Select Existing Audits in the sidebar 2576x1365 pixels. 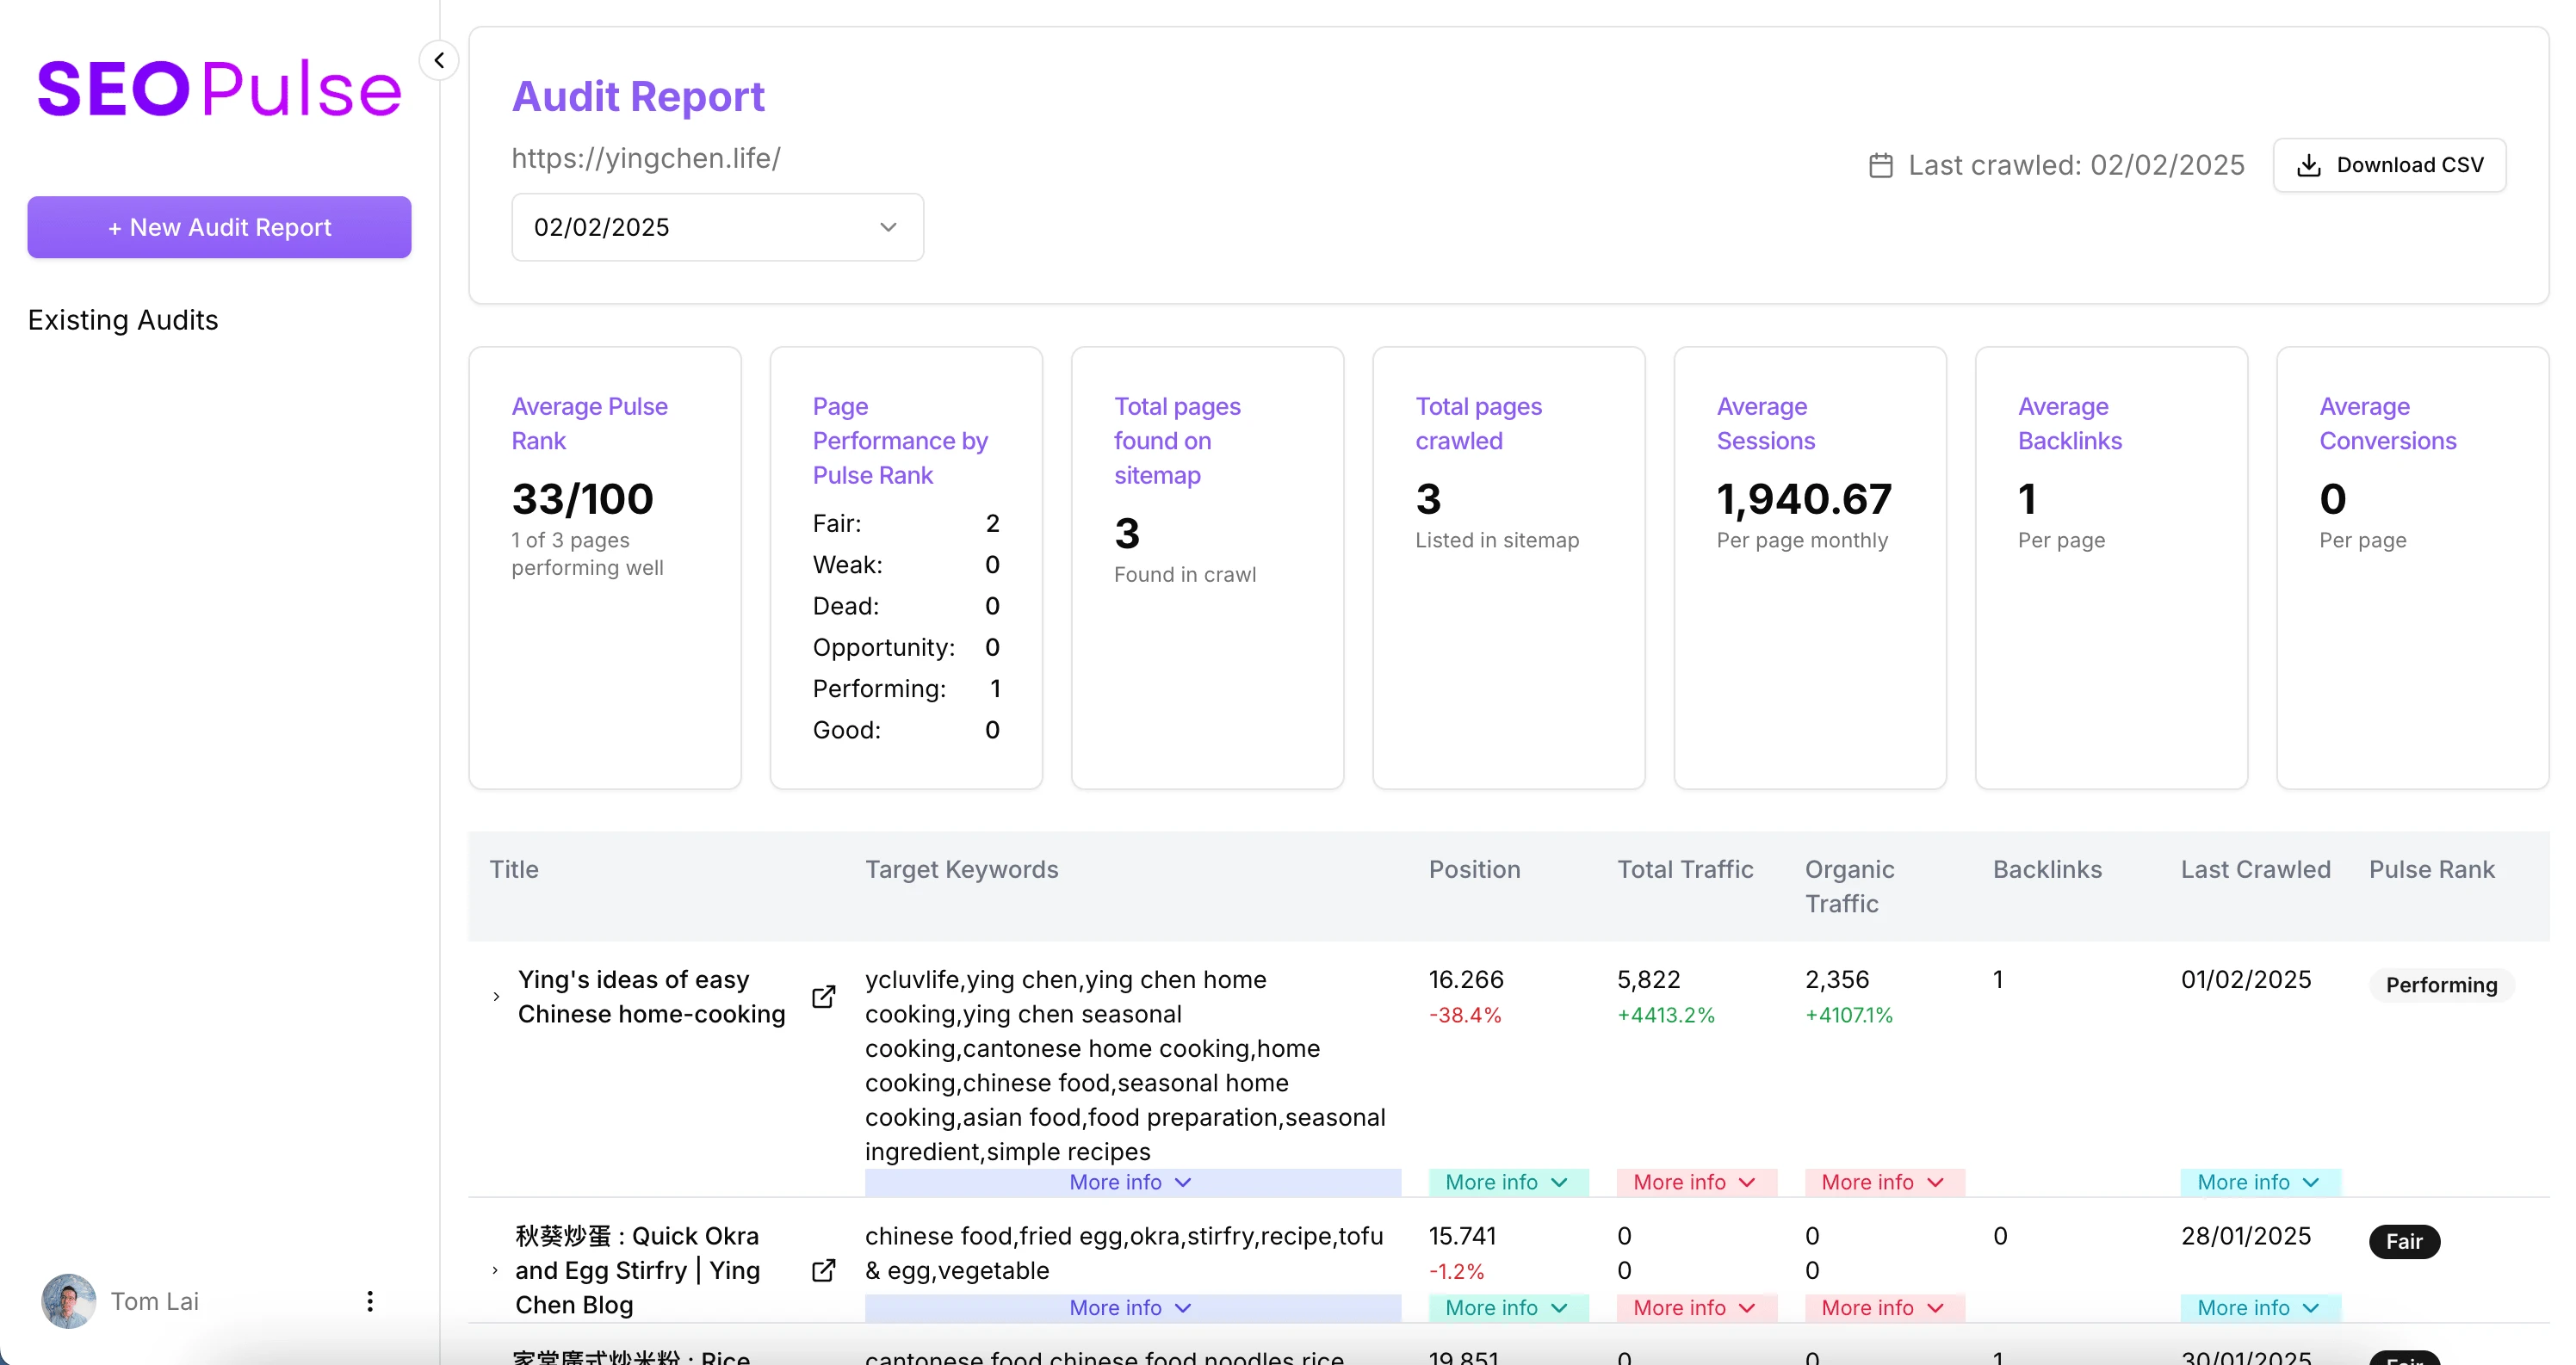pos(123,320)
